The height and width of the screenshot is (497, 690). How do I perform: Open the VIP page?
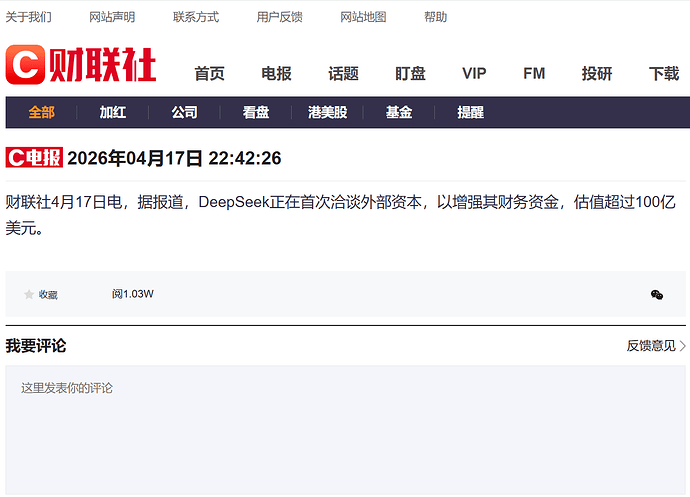click(474, 74)
